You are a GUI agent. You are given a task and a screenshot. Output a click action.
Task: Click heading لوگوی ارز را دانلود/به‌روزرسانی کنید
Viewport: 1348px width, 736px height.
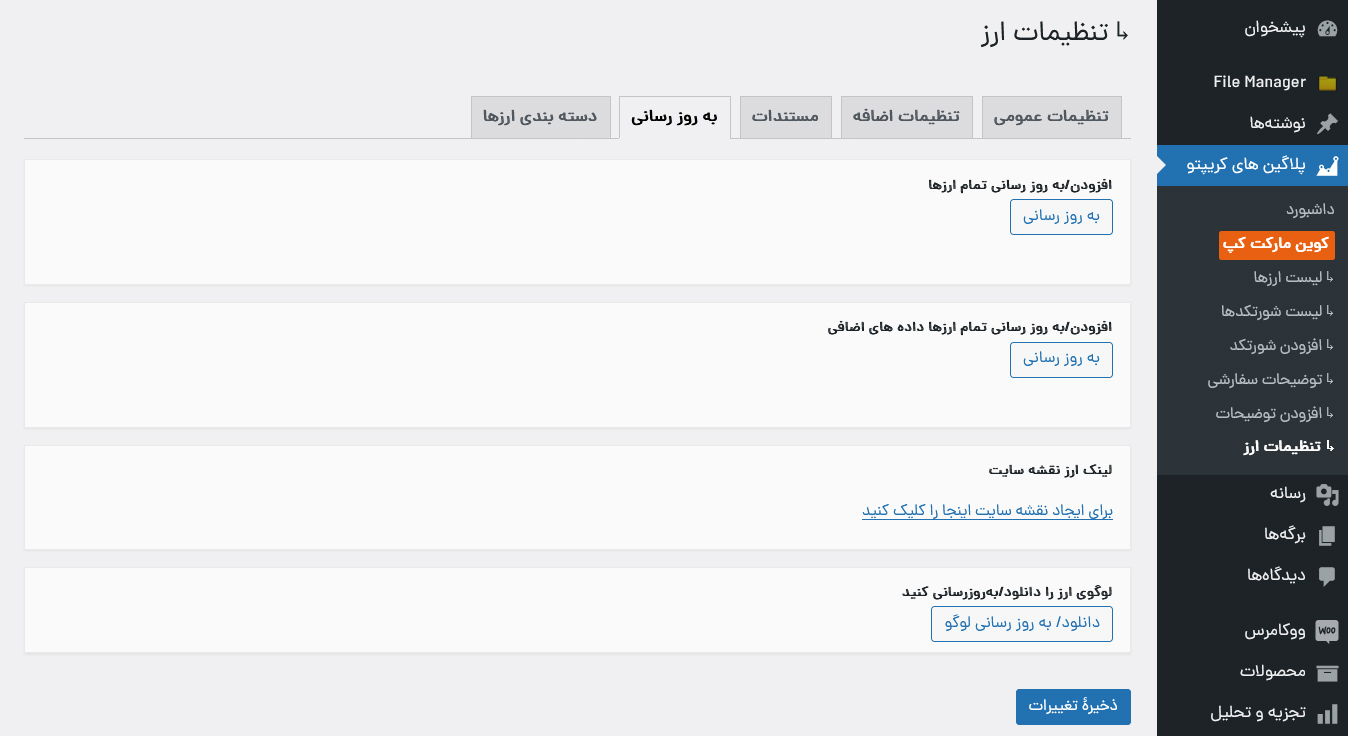click(1007, 592)
